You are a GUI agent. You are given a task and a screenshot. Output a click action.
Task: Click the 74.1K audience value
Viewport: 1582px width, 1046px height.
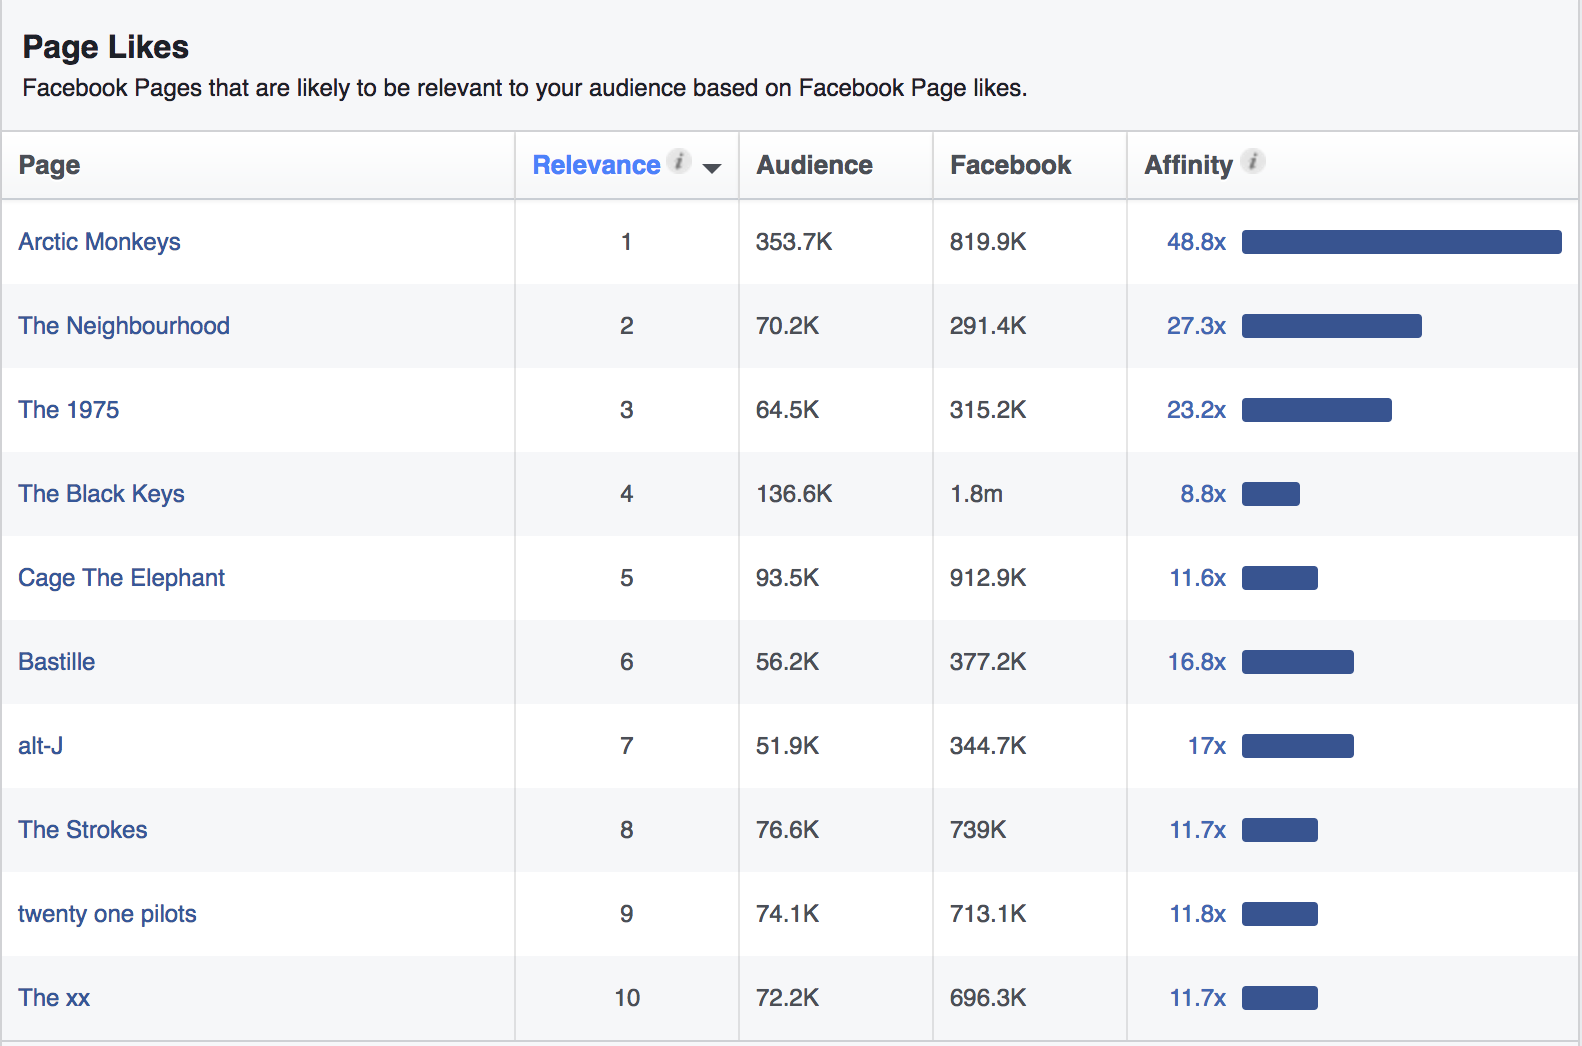tap(787, 914)
